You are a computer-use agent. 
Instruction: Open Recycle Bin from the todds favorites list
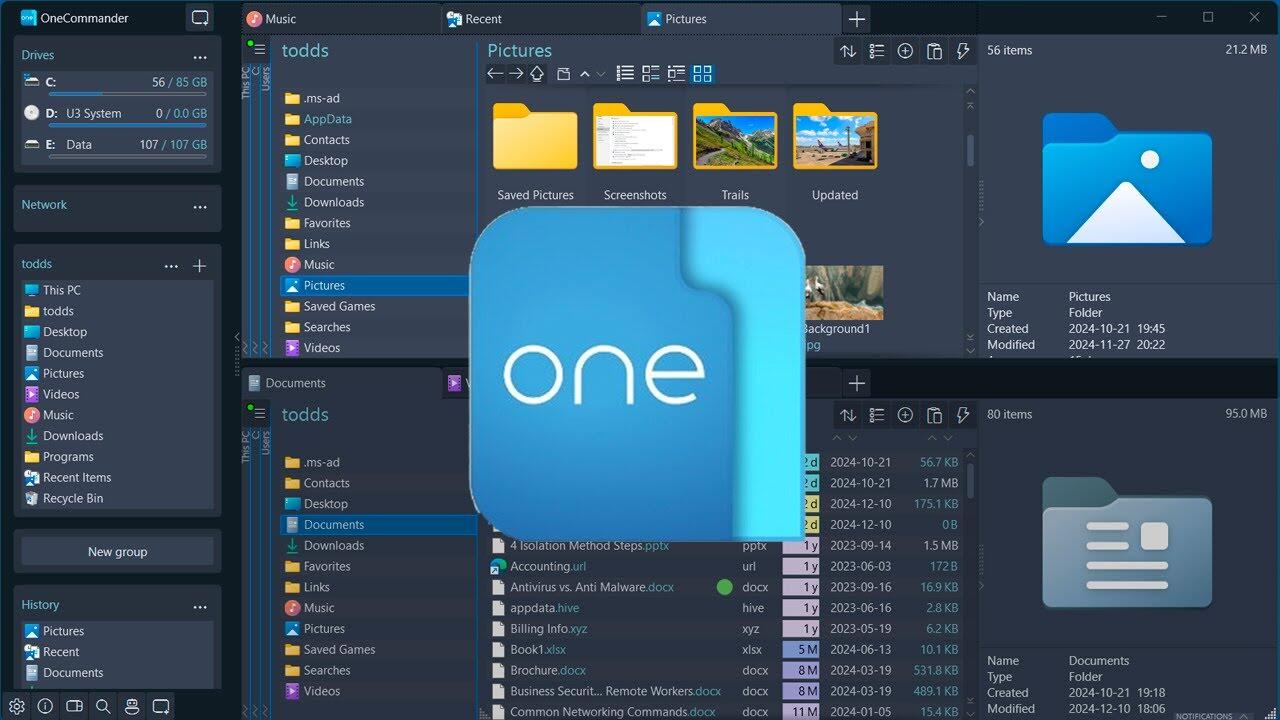click(x=72, y=498)
